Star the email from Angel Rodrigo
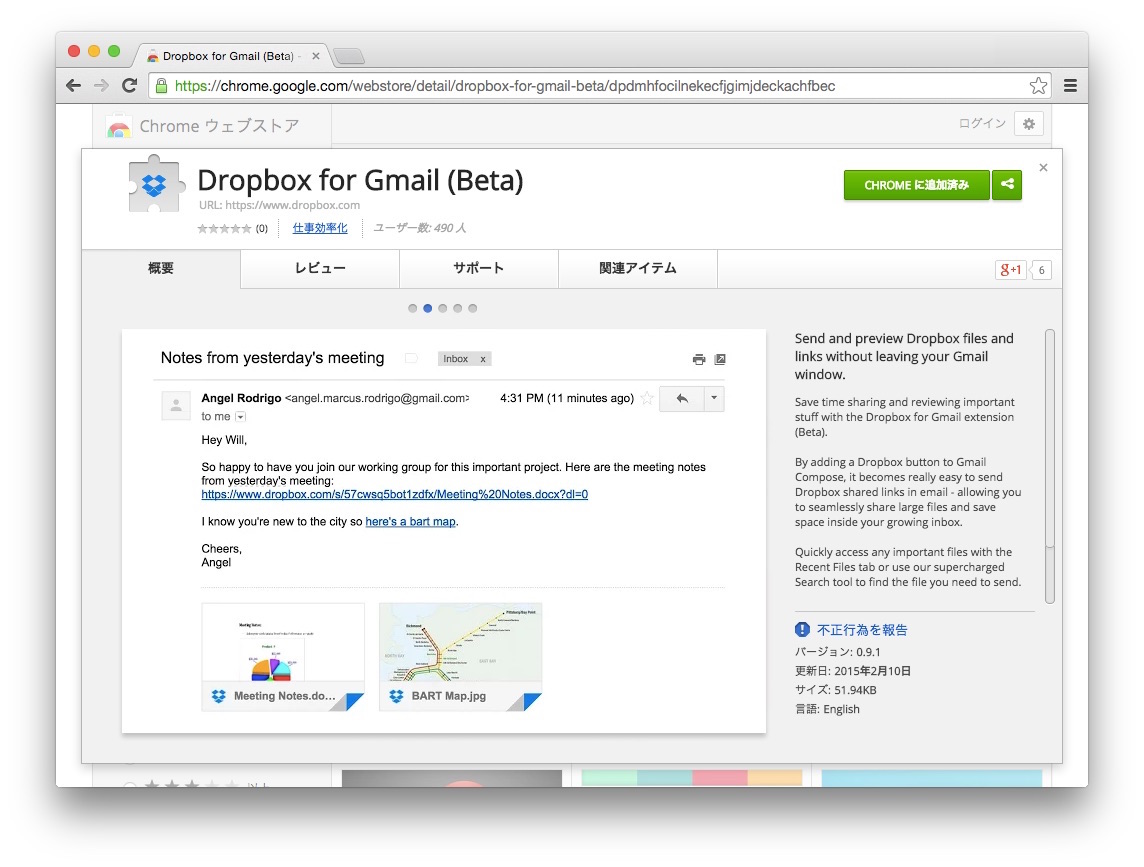The image size is (1144, 867). coord(646,398)
